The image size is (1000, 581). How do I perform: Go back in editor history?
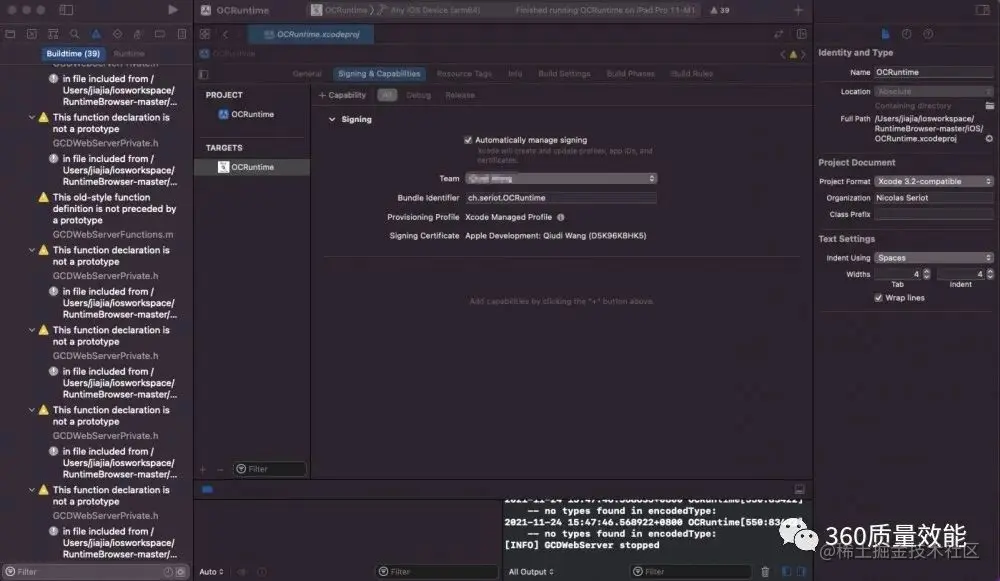click(225, 34)
